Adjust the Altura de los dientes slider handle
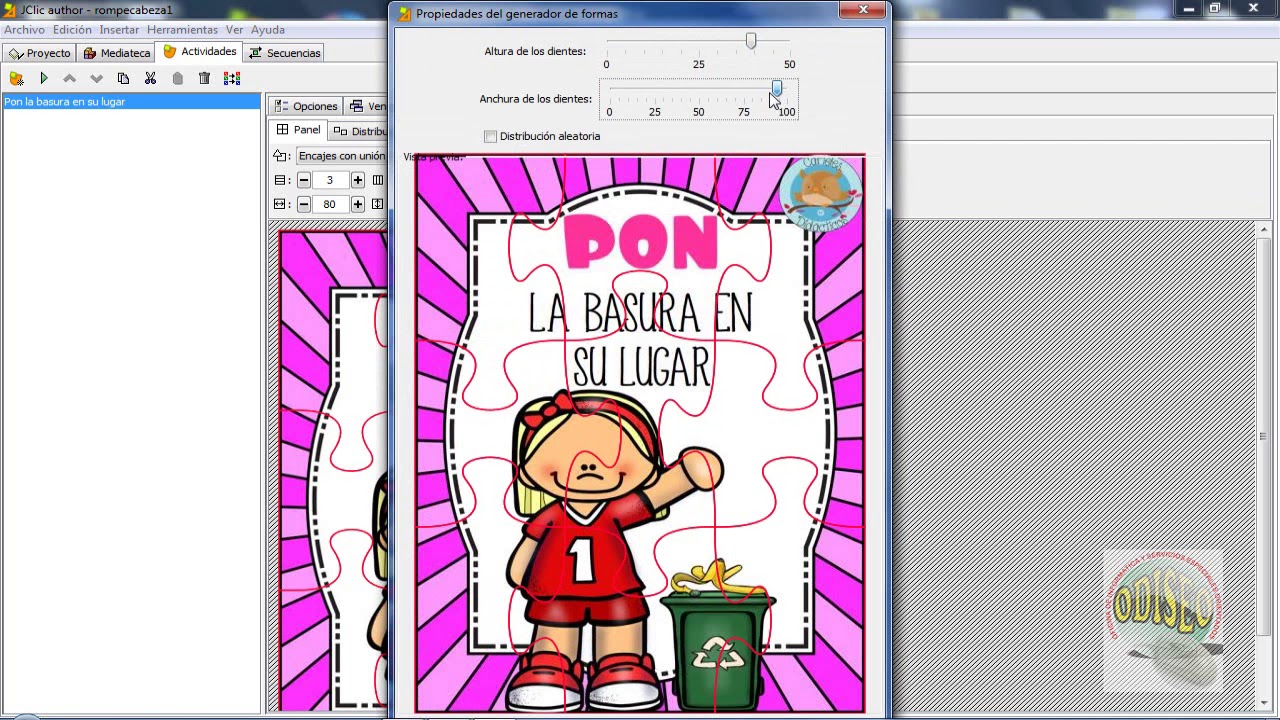The image size is (1280, 720). coord(751,41)
